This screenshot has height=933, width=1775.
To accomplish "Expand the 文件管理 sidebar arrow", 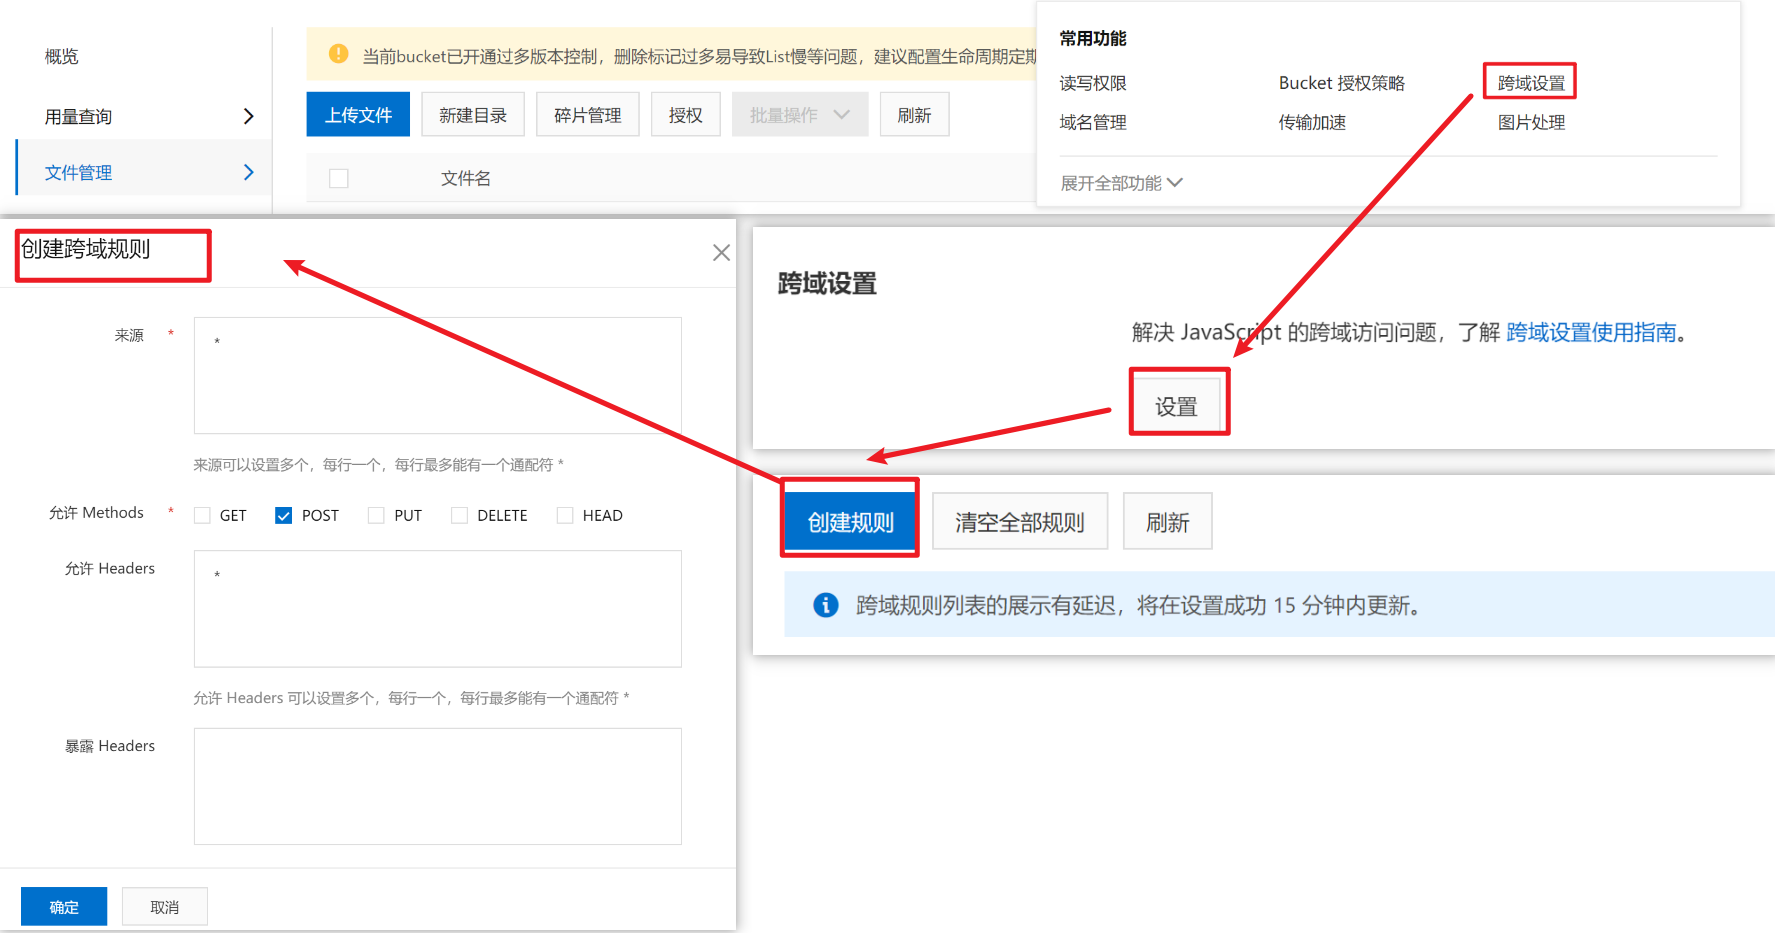I will point(249,172).
